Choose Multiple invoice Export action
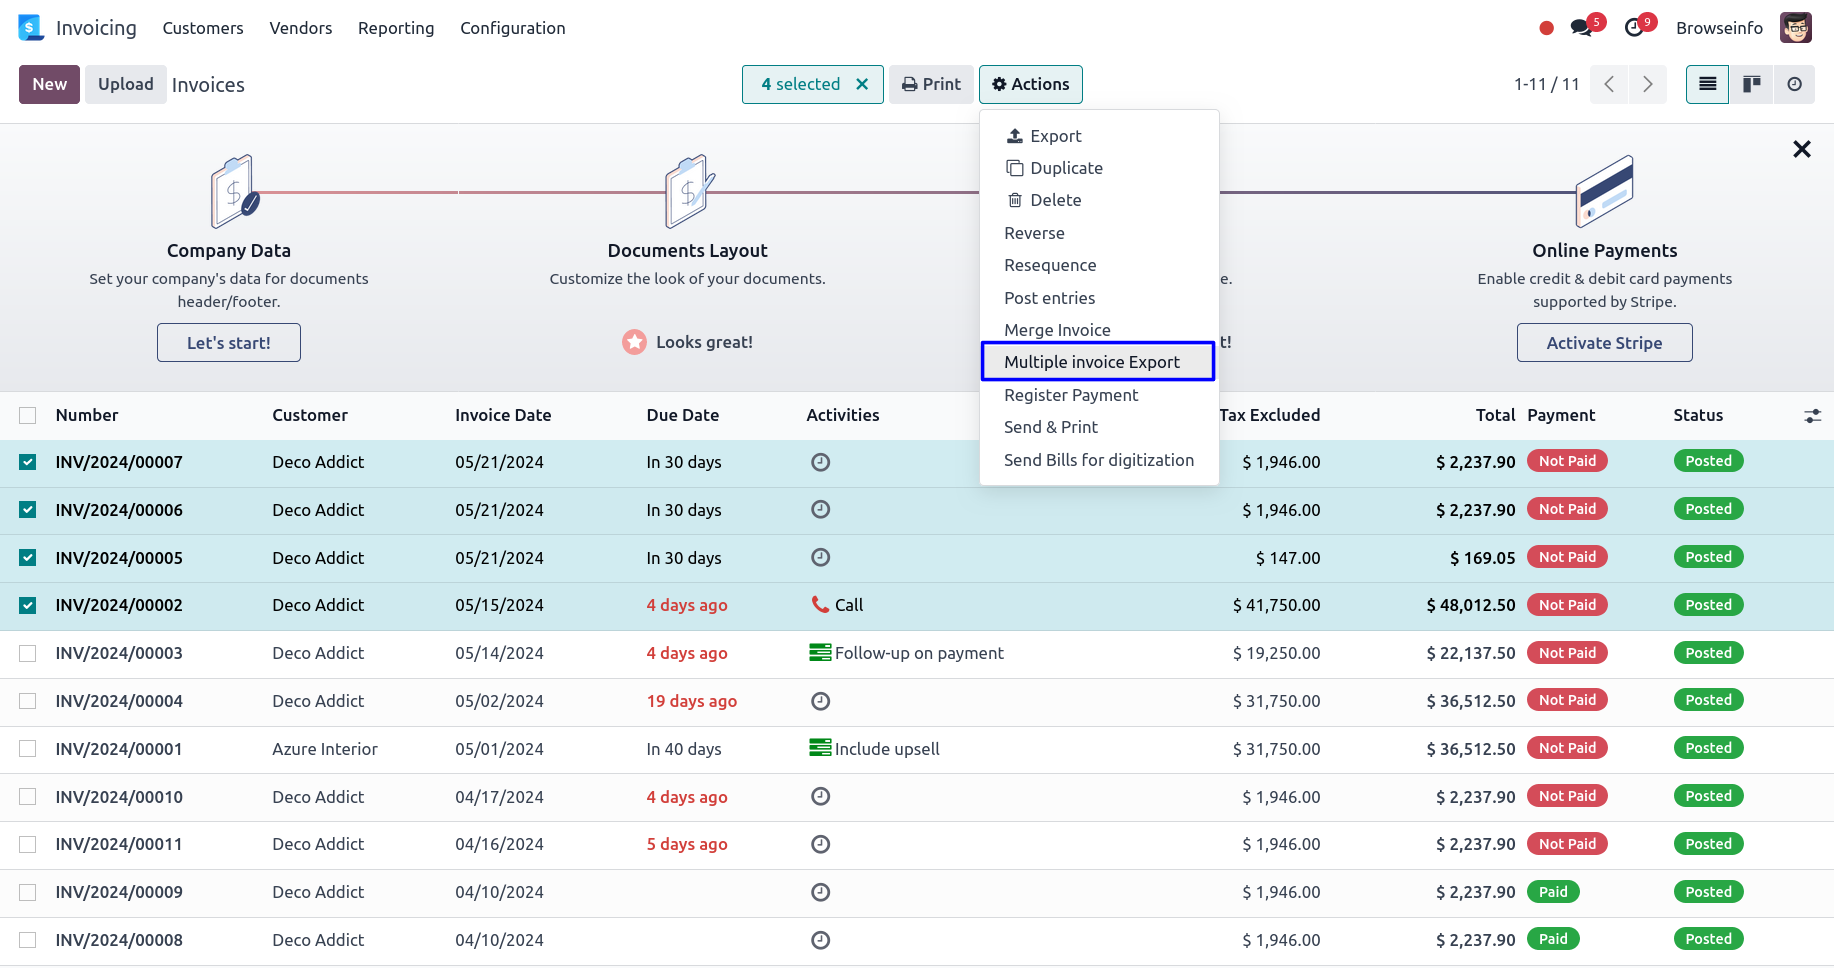Image resolution: width=1834 pixels, height=968 pixels. pos(1091,362)
